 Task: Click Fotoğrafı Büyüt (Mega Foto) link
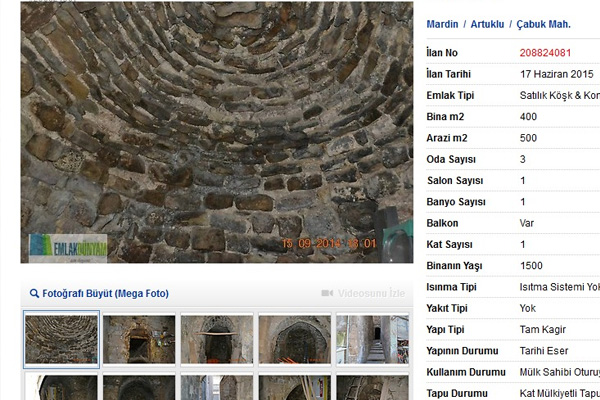[x=105, y=294]
